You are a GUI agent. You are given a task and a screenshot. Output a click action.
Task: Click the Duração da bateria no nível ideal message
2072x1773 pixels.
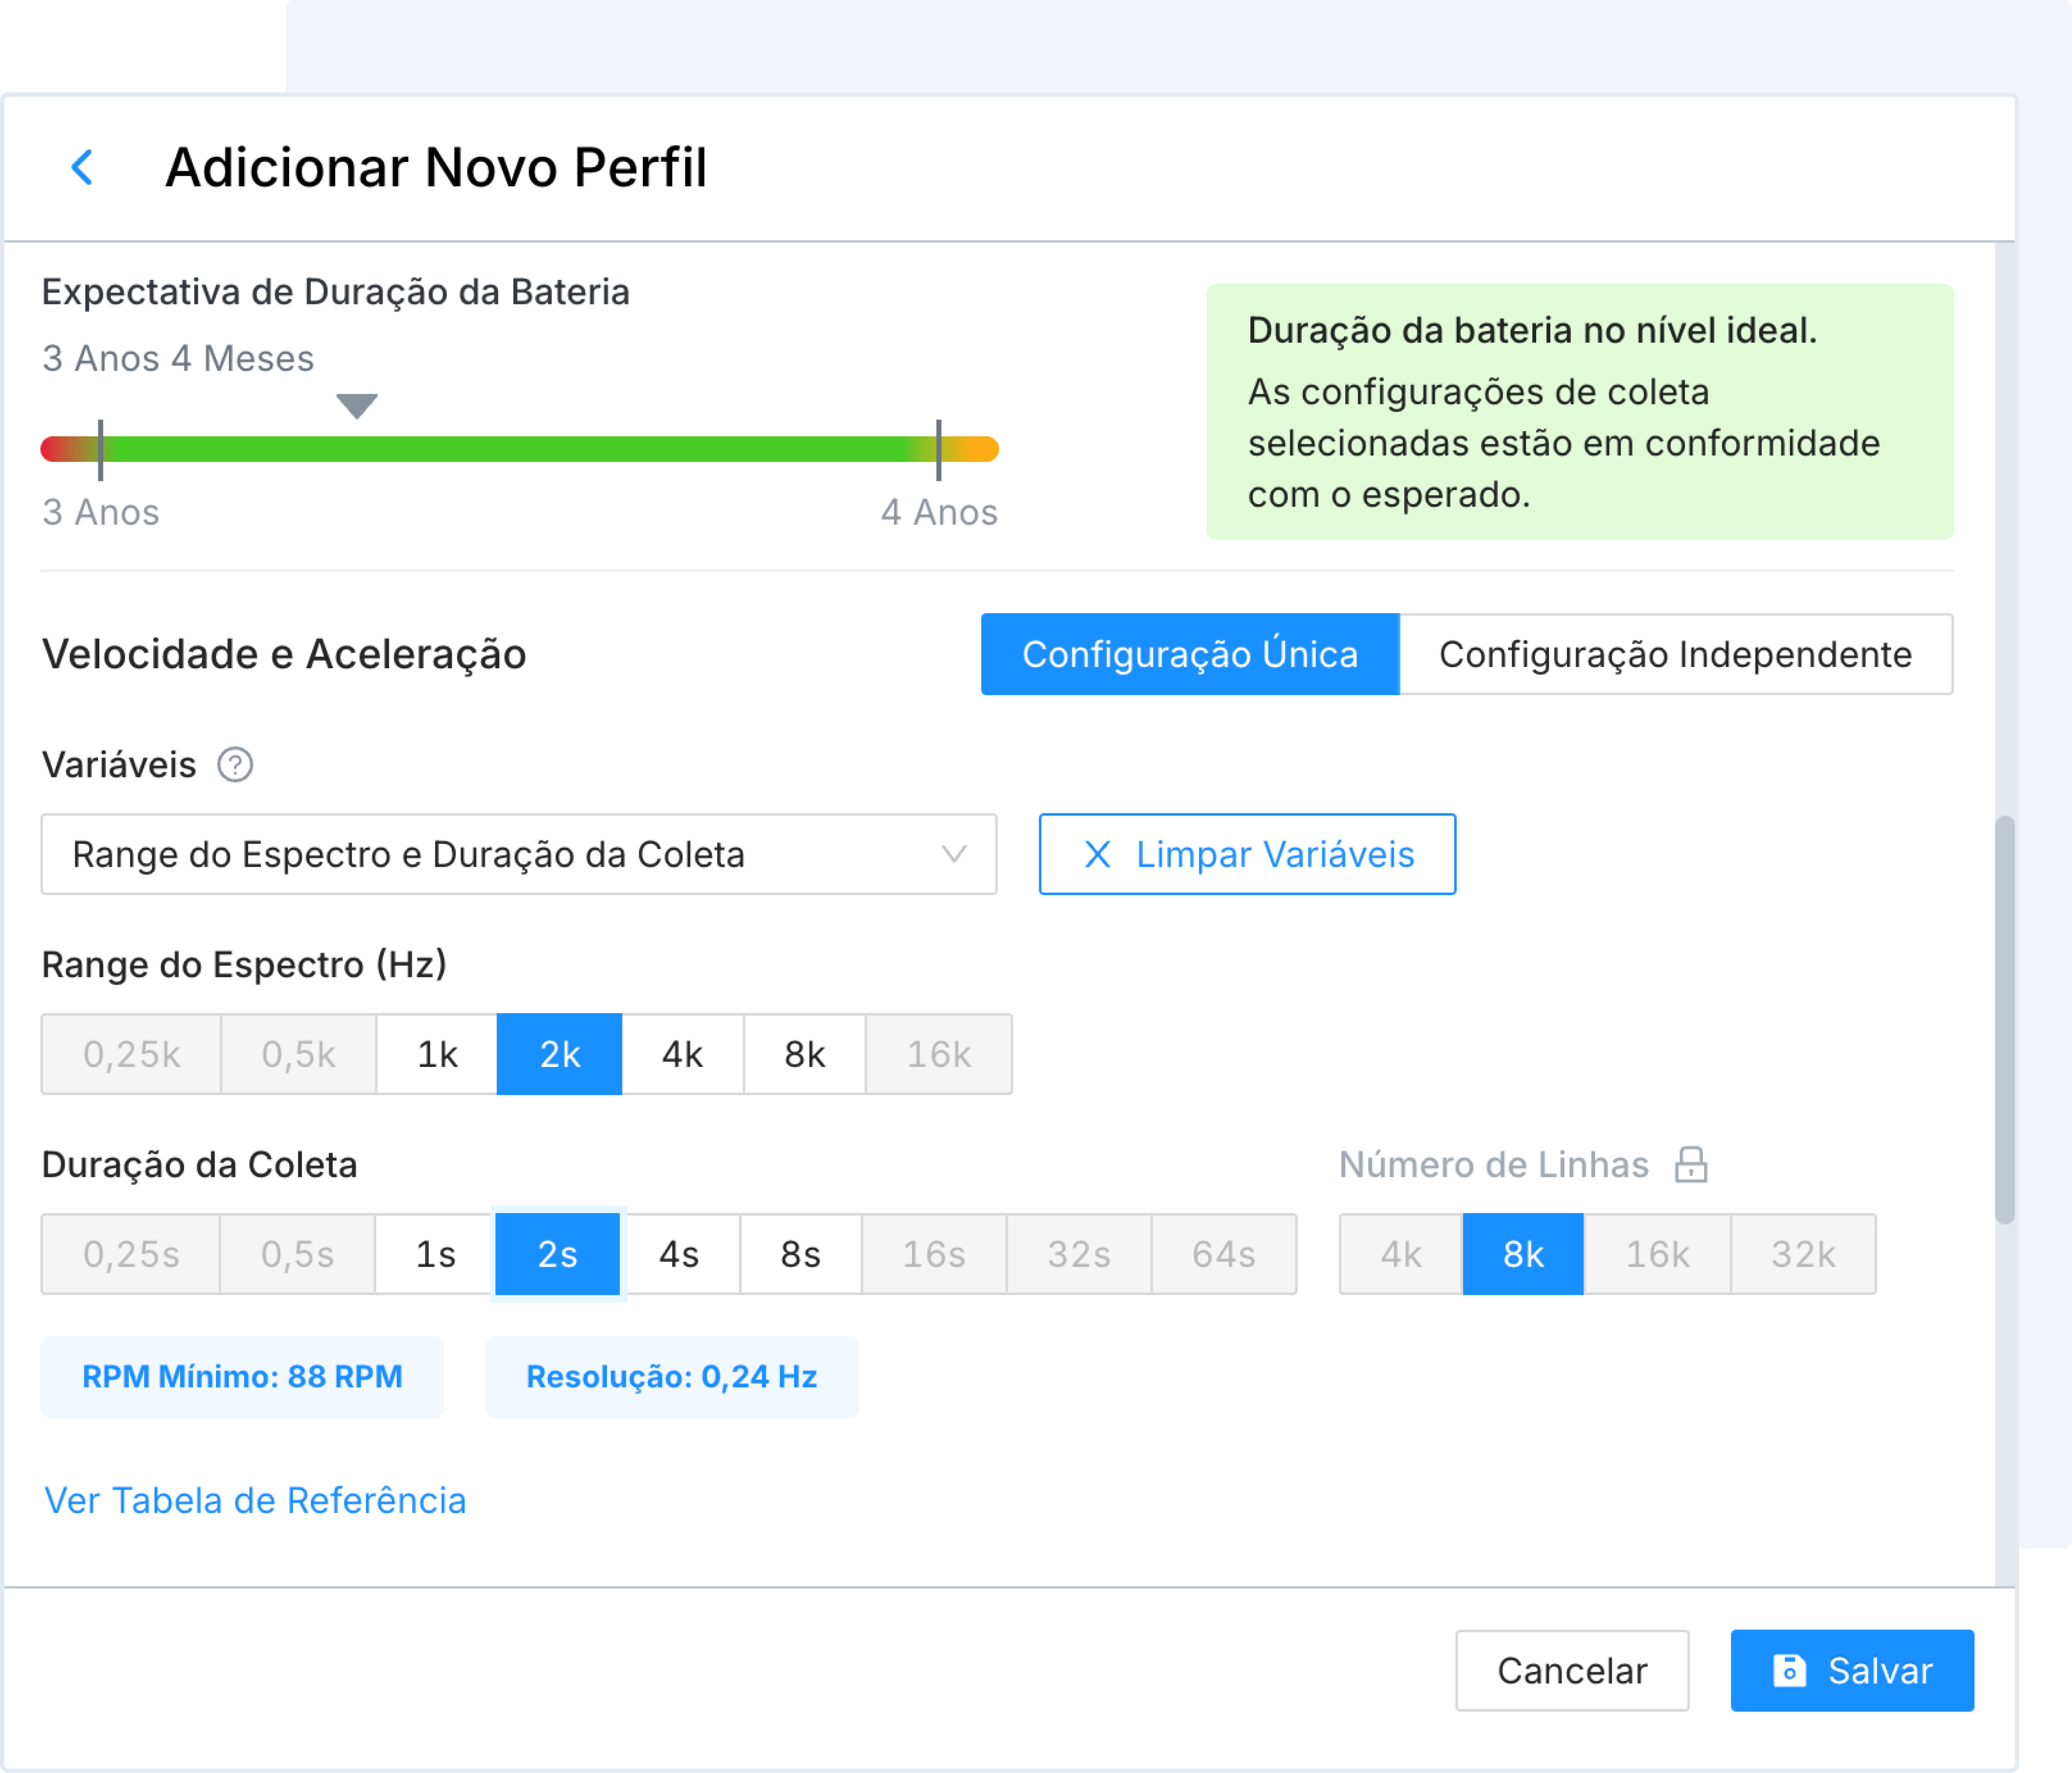(1580, 412)
